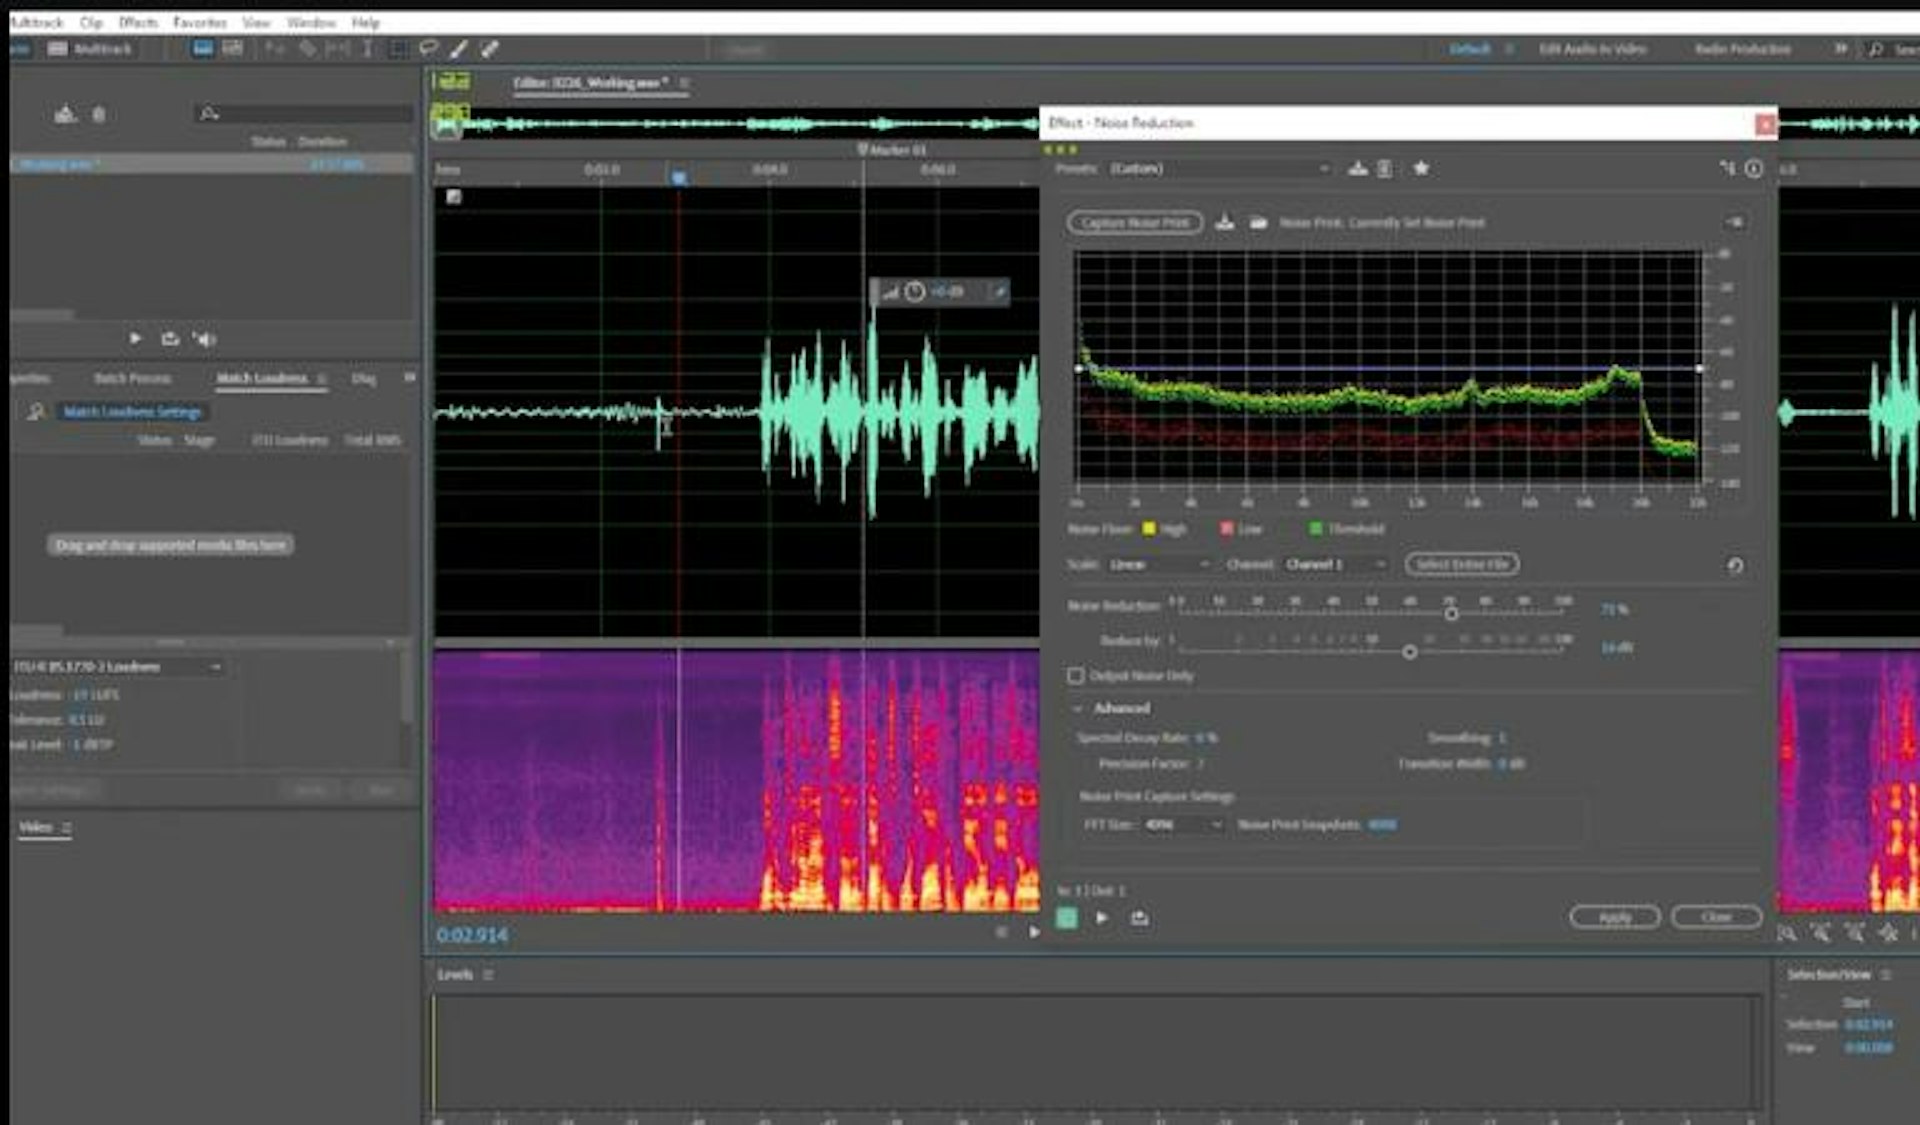
Task: Show more workspaces overflow arrows
Action: tap(1840, 49)
